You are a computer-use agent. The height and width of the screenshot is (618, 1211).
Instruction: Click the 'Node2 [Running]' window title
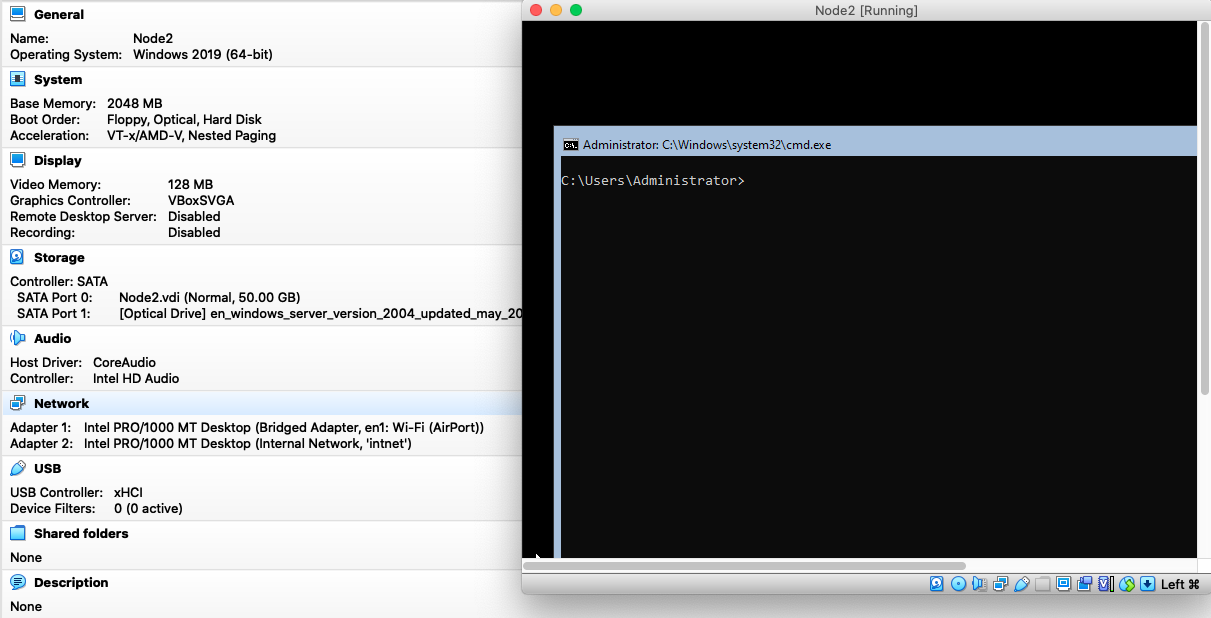[x=866, y=10]
